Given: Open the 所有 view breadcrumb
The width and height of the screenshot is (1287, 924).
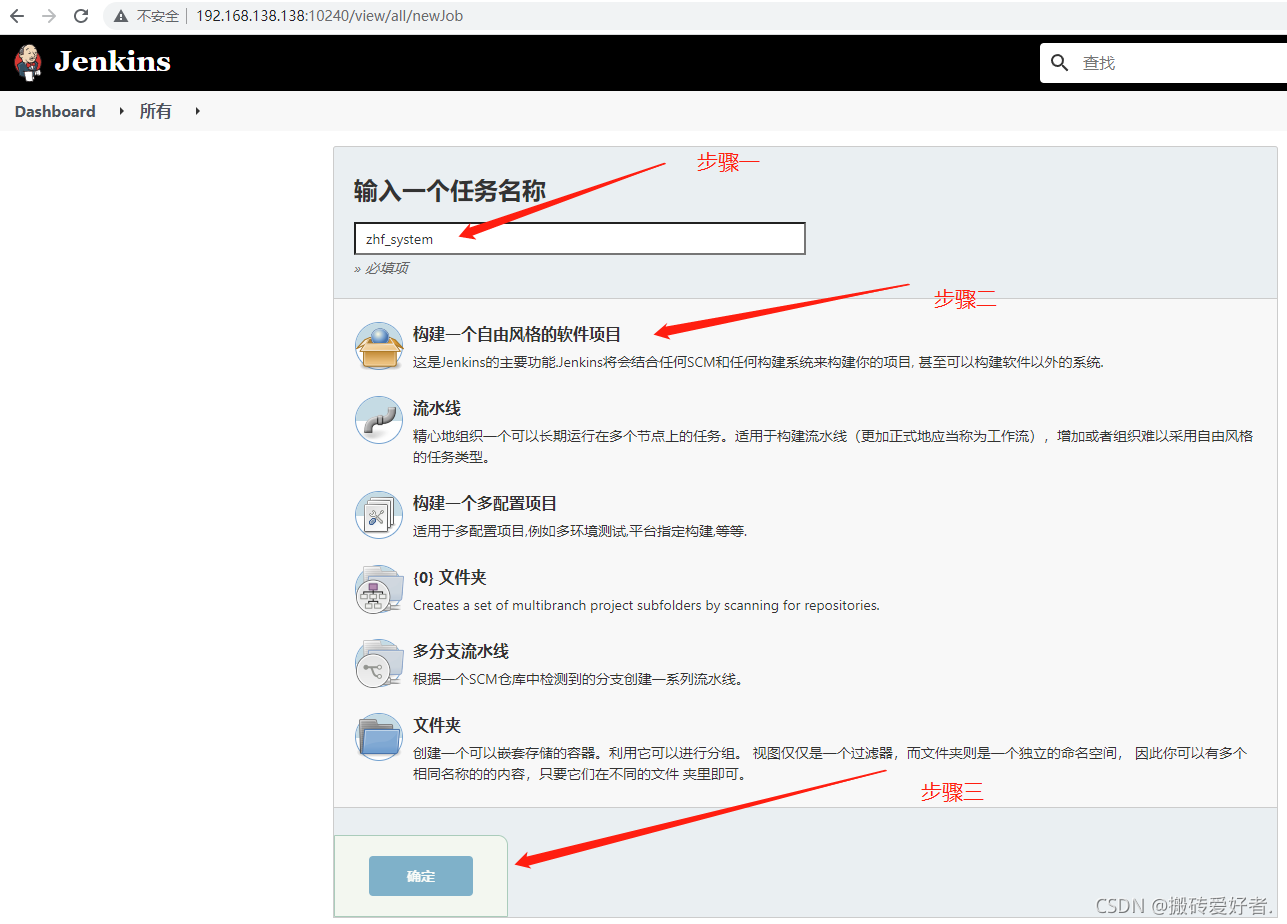Looking at the screenshot, I should (156, 111).
